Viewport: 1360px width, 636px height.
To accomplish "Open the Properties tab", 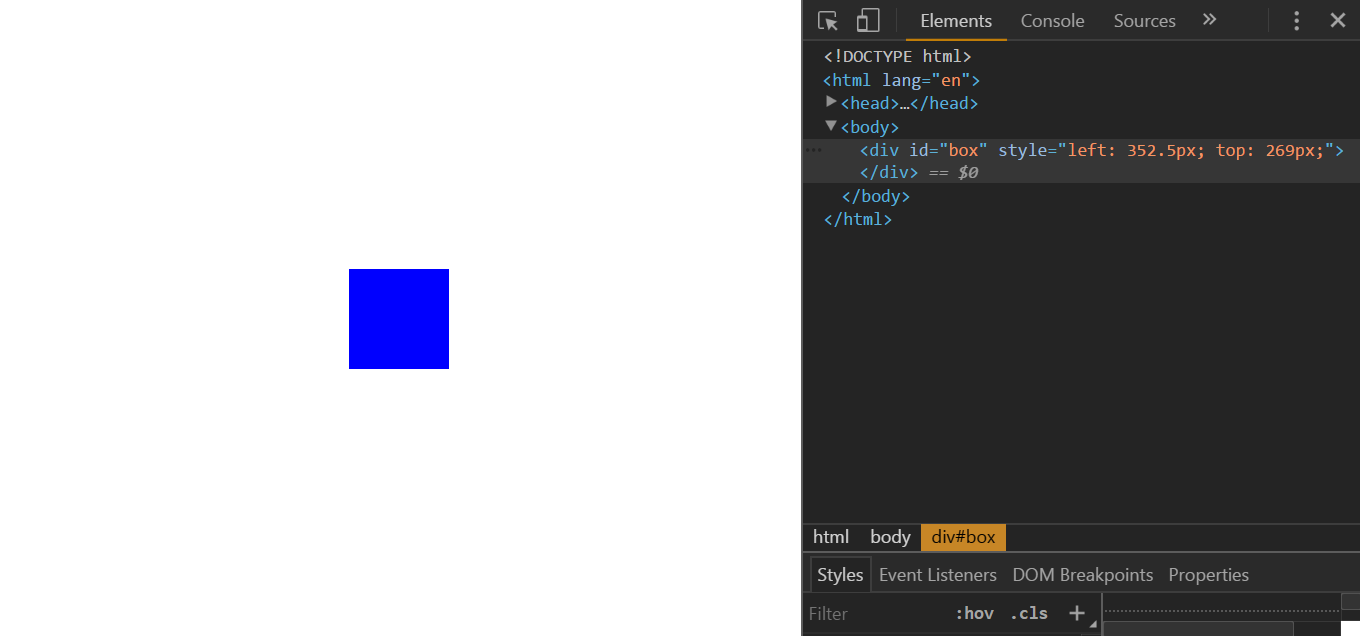I will coord(1208,575).
